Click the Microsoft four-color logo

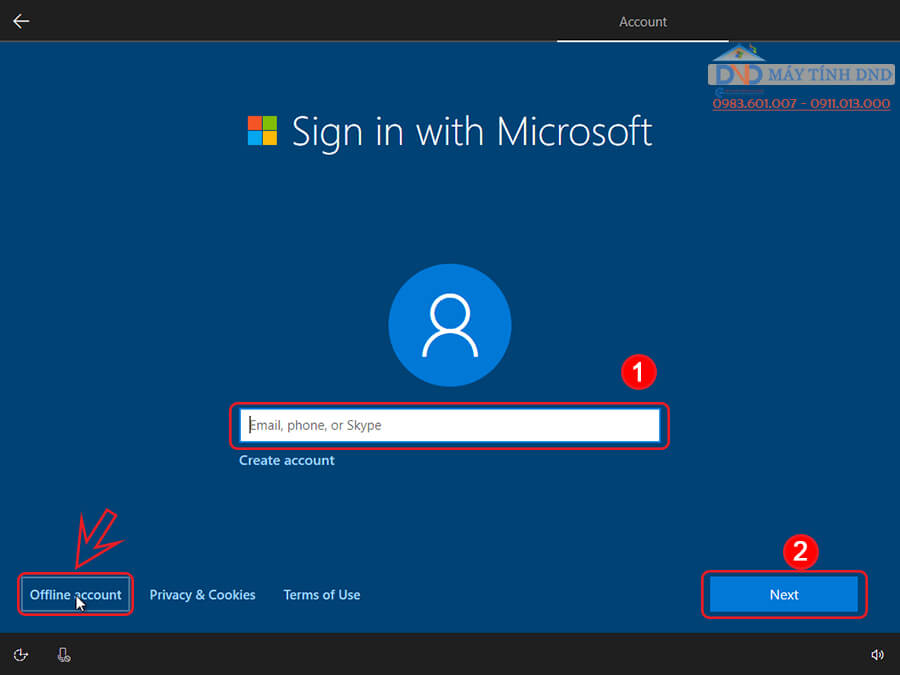click(262, 130)
